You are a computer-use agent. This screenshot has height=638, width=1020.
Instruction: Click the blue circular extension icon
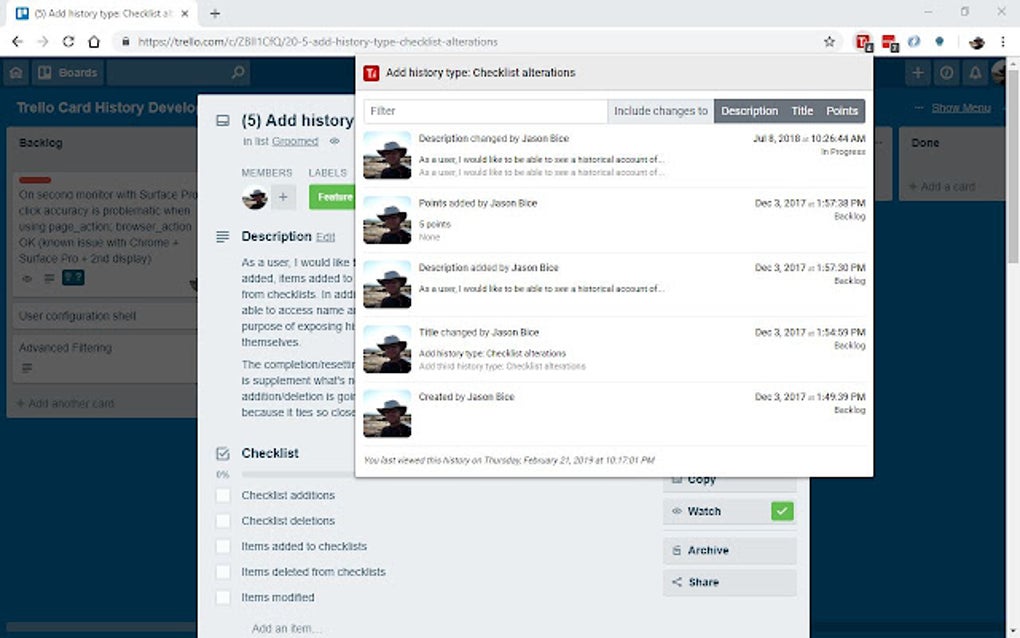click(x=915, y=42)
